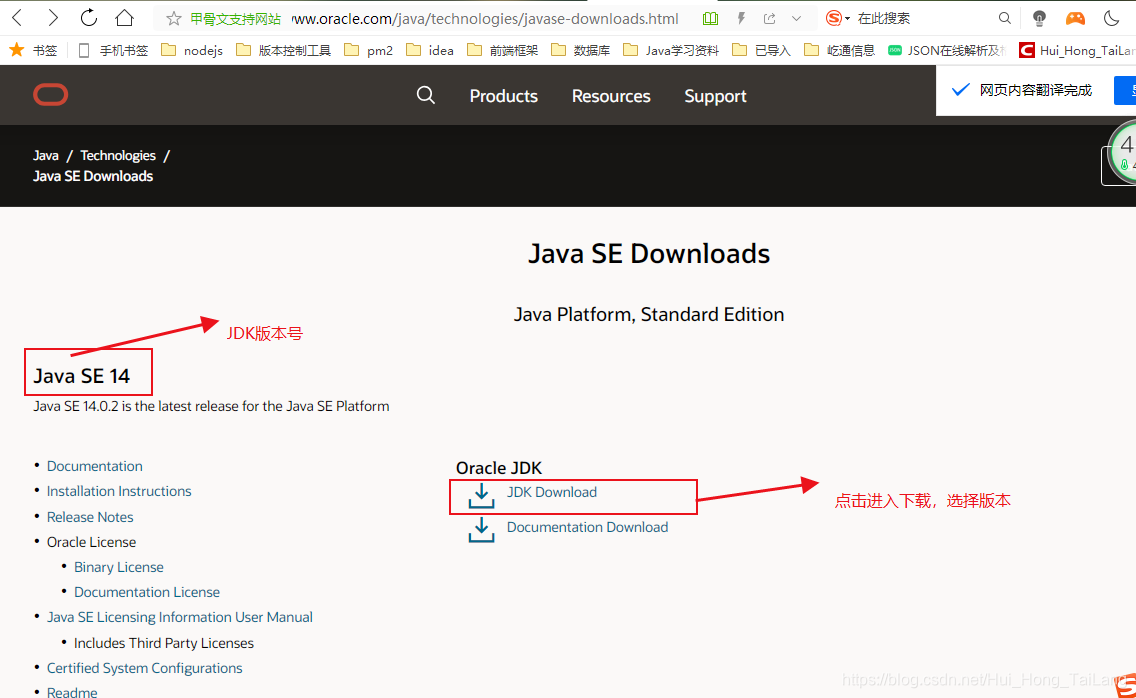Viewport: 1136px width, 698px height.
Task: Click the lightbulb toolbar icon
Action: click(x=1039, y=18)
